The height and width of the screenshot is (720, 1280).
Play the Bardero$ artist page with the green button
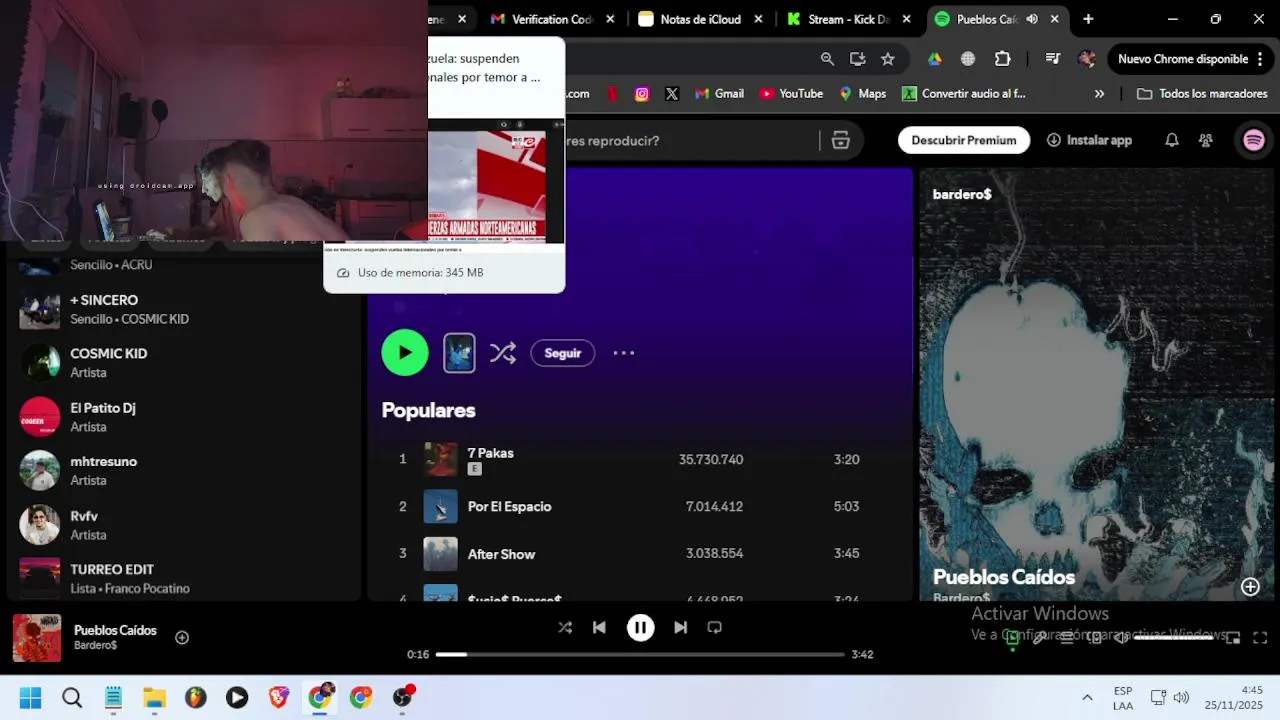click(x=405, y=352)
